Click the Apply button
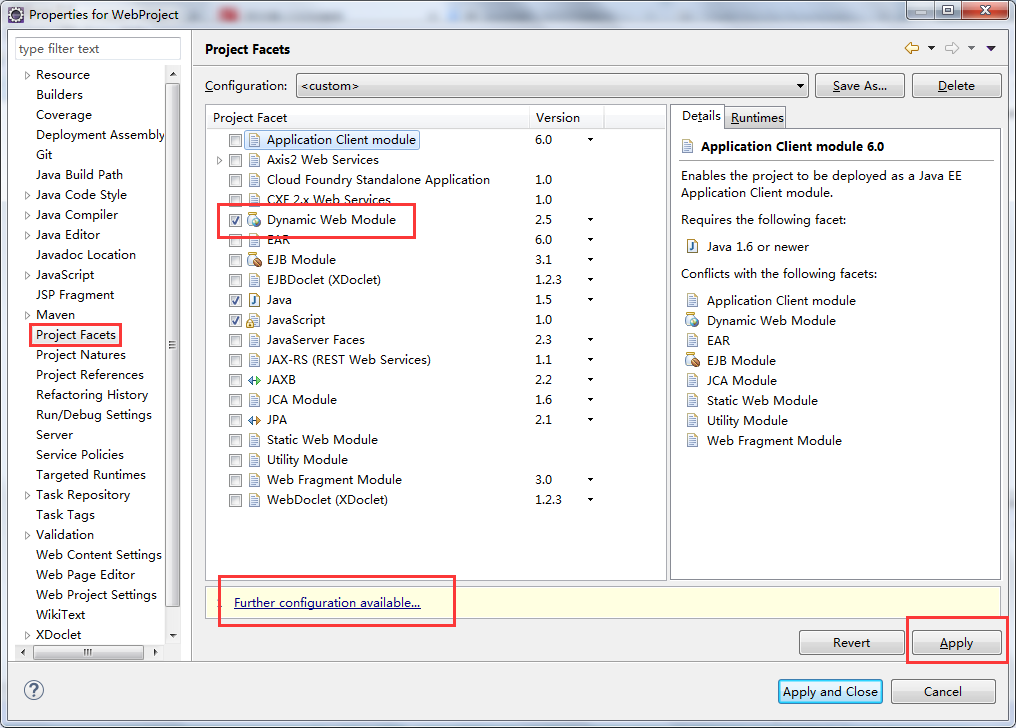This screenshot has height=728, width=1016. coord(956,643)
